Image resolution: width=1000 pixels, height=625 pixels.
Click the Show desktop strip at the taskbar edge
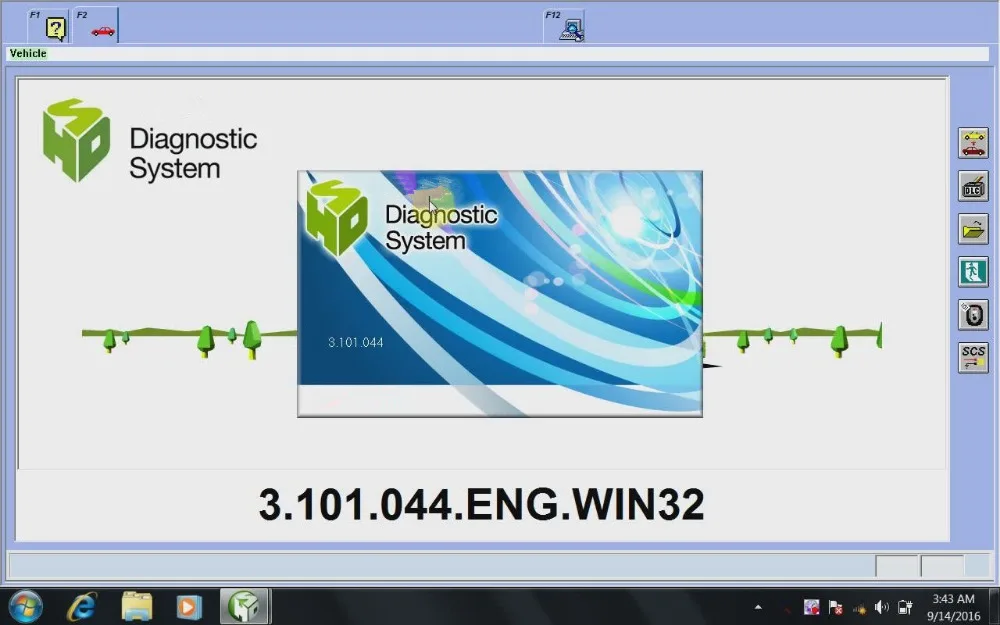coord(995,607)
